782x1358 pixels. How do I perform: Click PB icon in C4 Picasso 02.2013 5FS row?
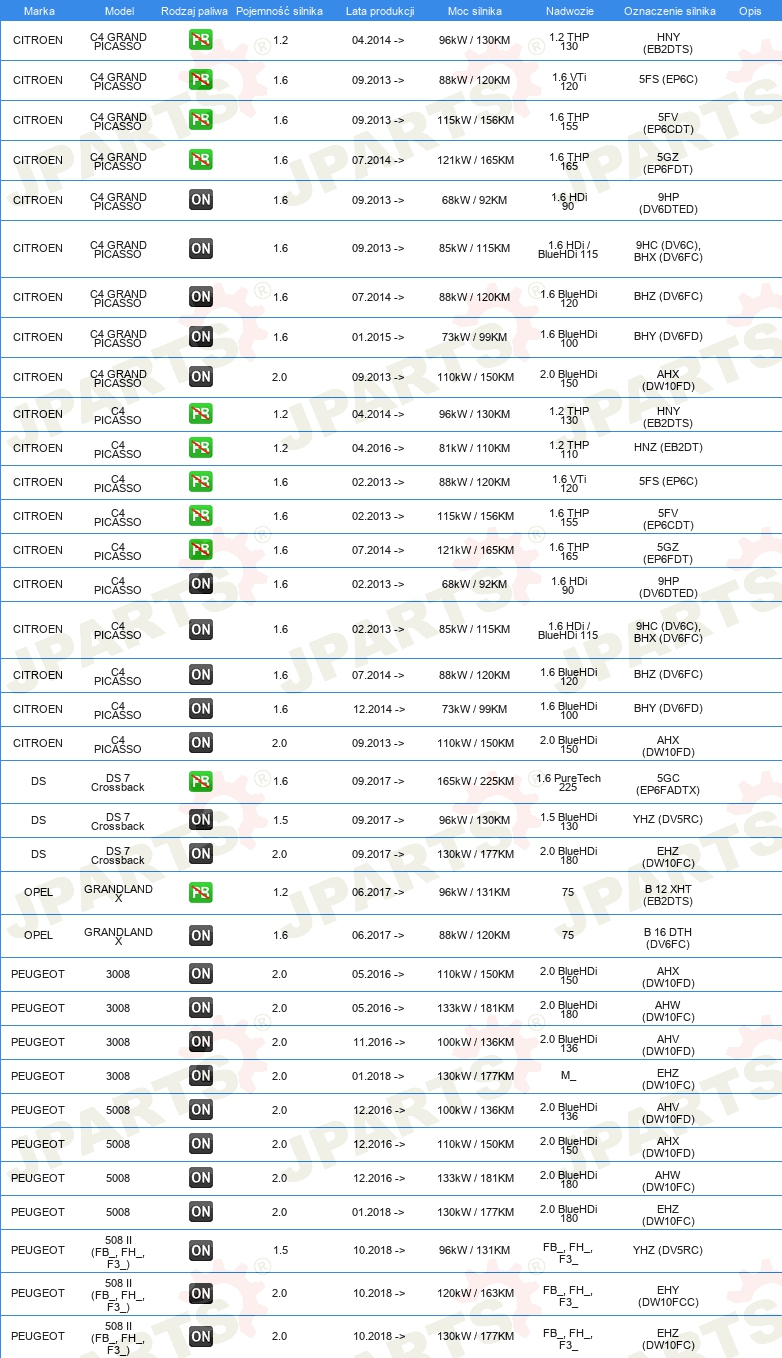(201, 482)
